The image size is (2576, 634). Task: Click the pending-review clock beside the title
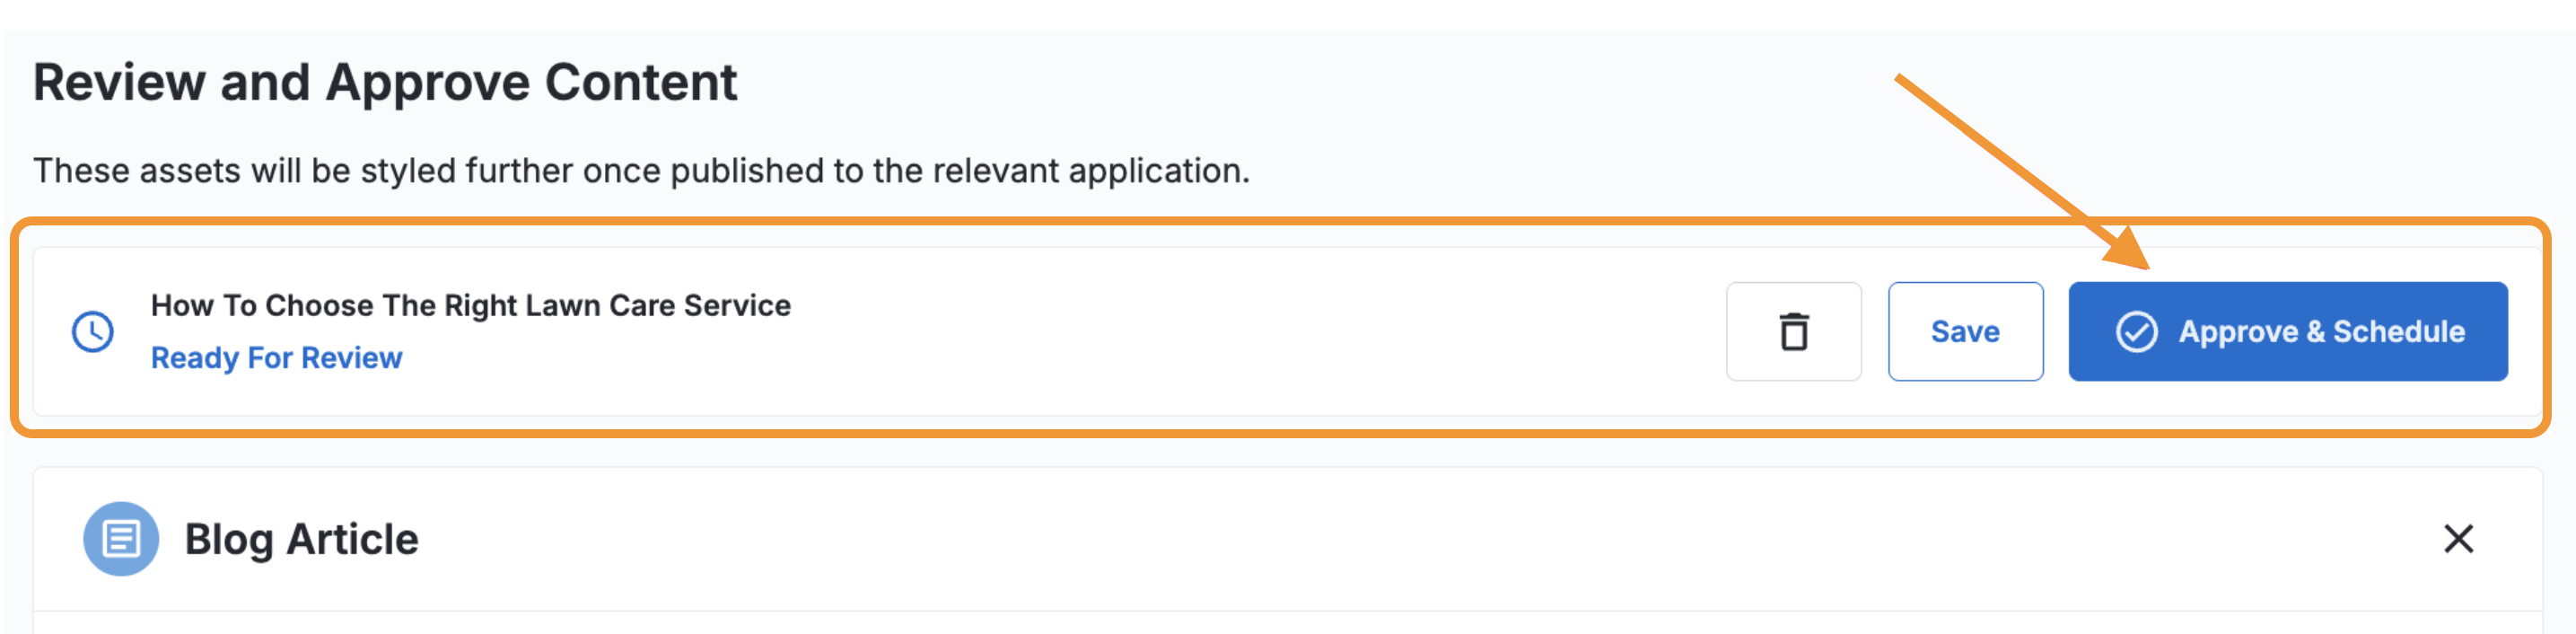pos(93,331)
